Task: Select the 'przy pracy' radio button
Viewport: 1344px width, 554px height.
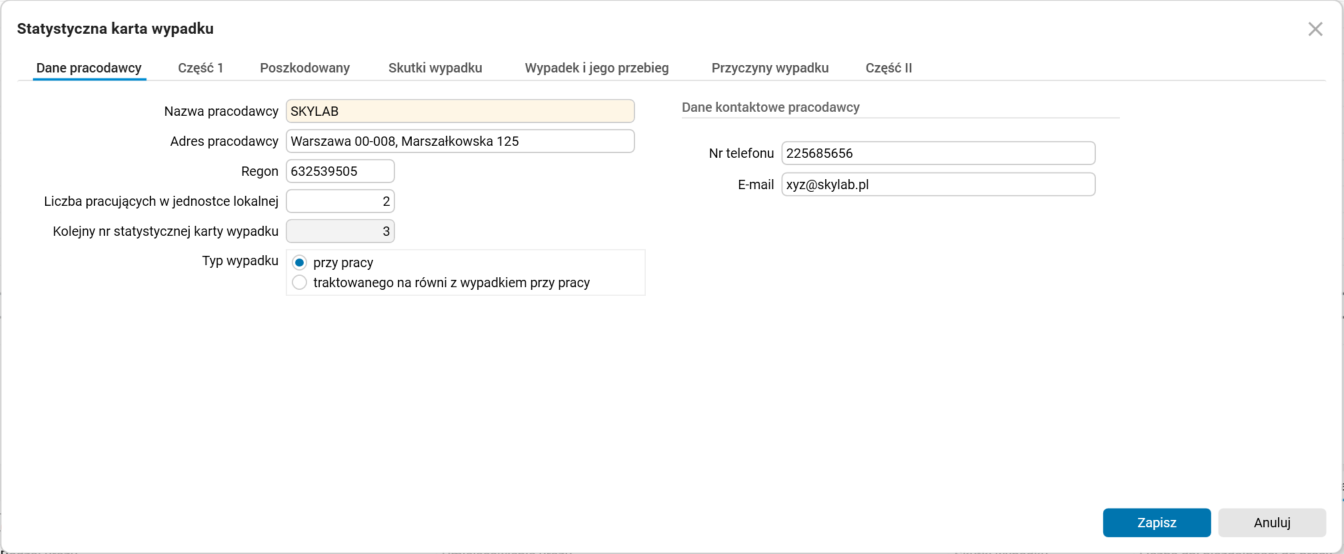Action: coord(299,262)
